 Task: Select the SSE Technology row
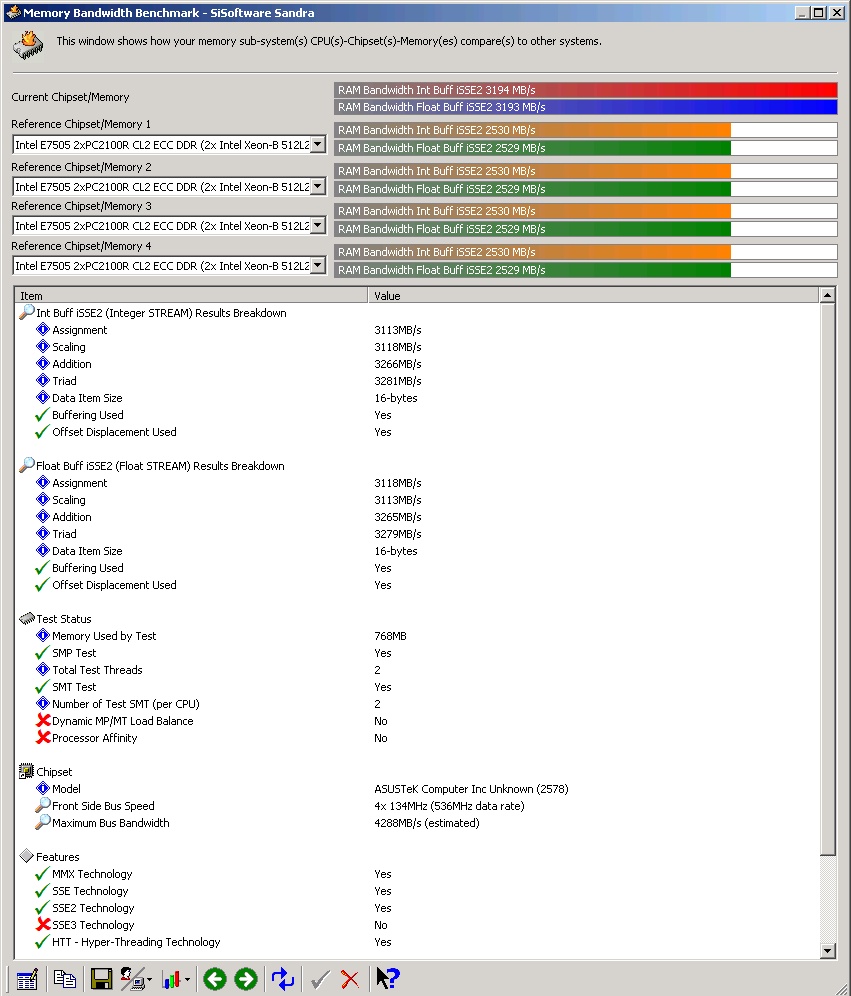click(x=417, y=891)
